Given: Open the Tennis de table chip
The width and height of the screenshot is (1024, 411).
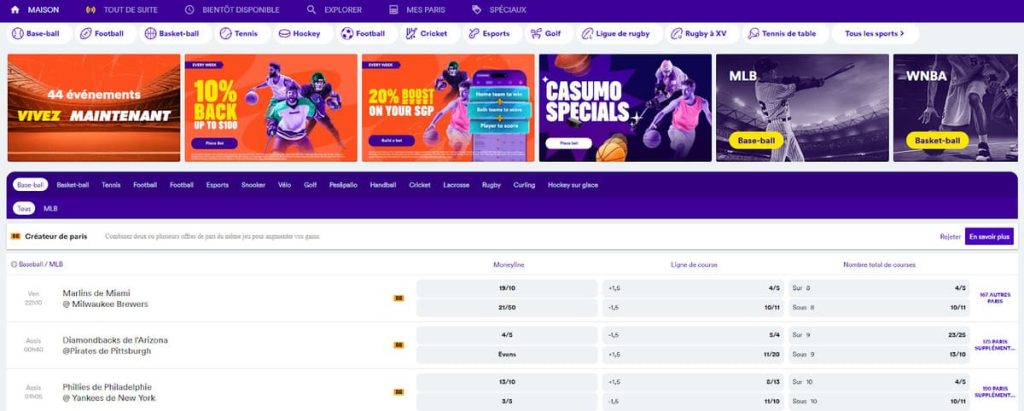Looking at the screenshot, I should [782, 33].
